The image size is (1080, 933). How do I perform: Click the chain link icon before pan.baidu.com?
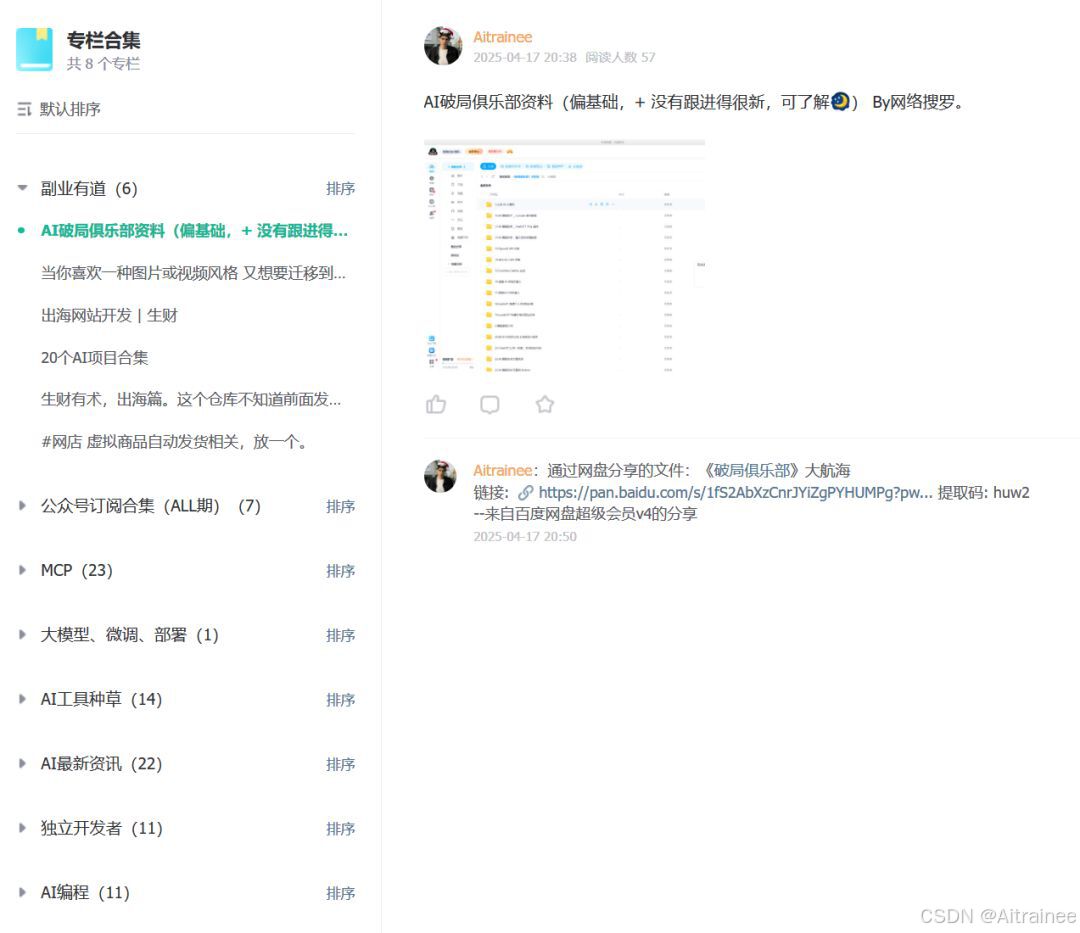(x=526, y=492)
